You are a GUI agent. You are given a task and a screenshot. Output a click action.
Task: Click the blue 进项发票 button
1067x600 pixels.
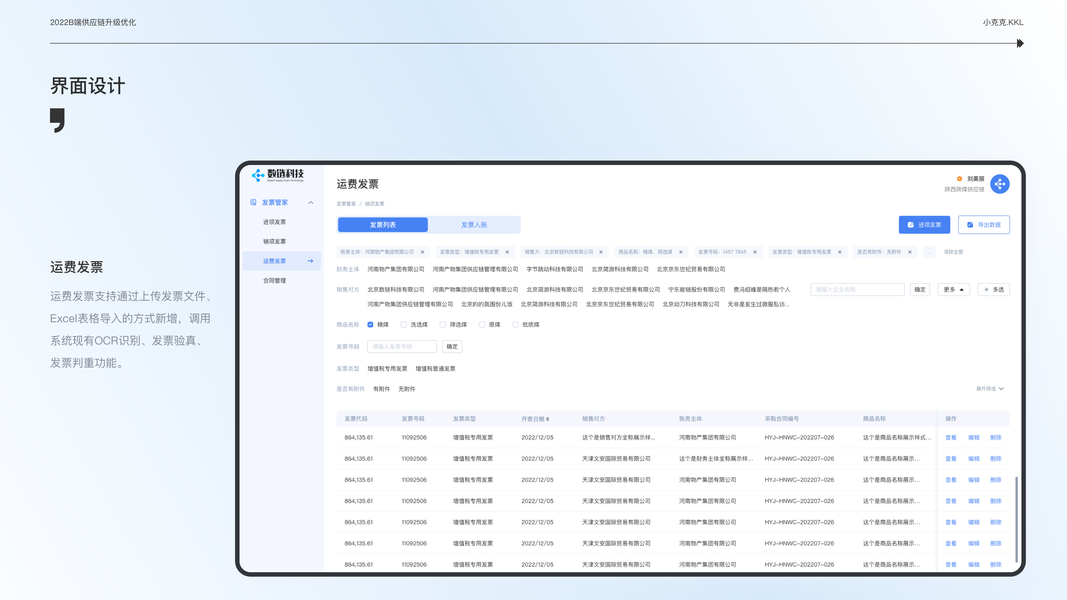click(x=924, y=224)
